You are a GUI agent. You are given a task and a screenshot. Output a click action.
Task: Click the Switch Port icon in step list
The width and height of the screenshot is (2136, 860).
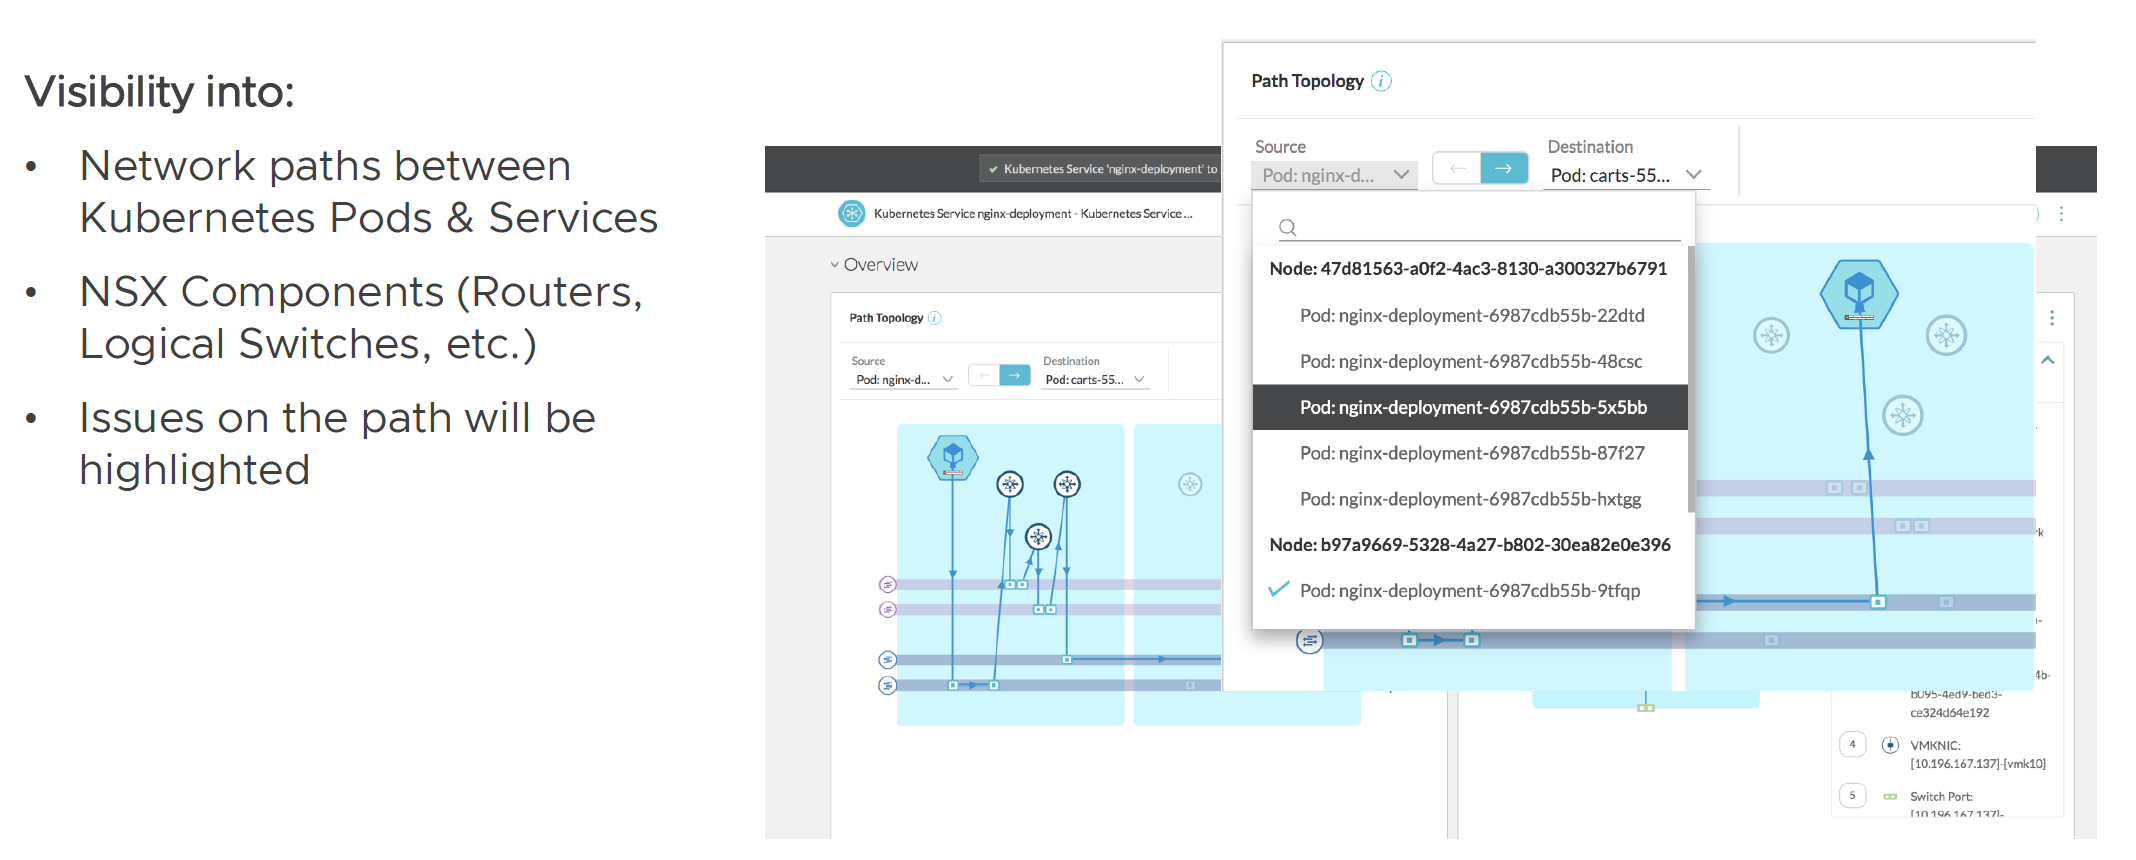[x=1890, y=797]
